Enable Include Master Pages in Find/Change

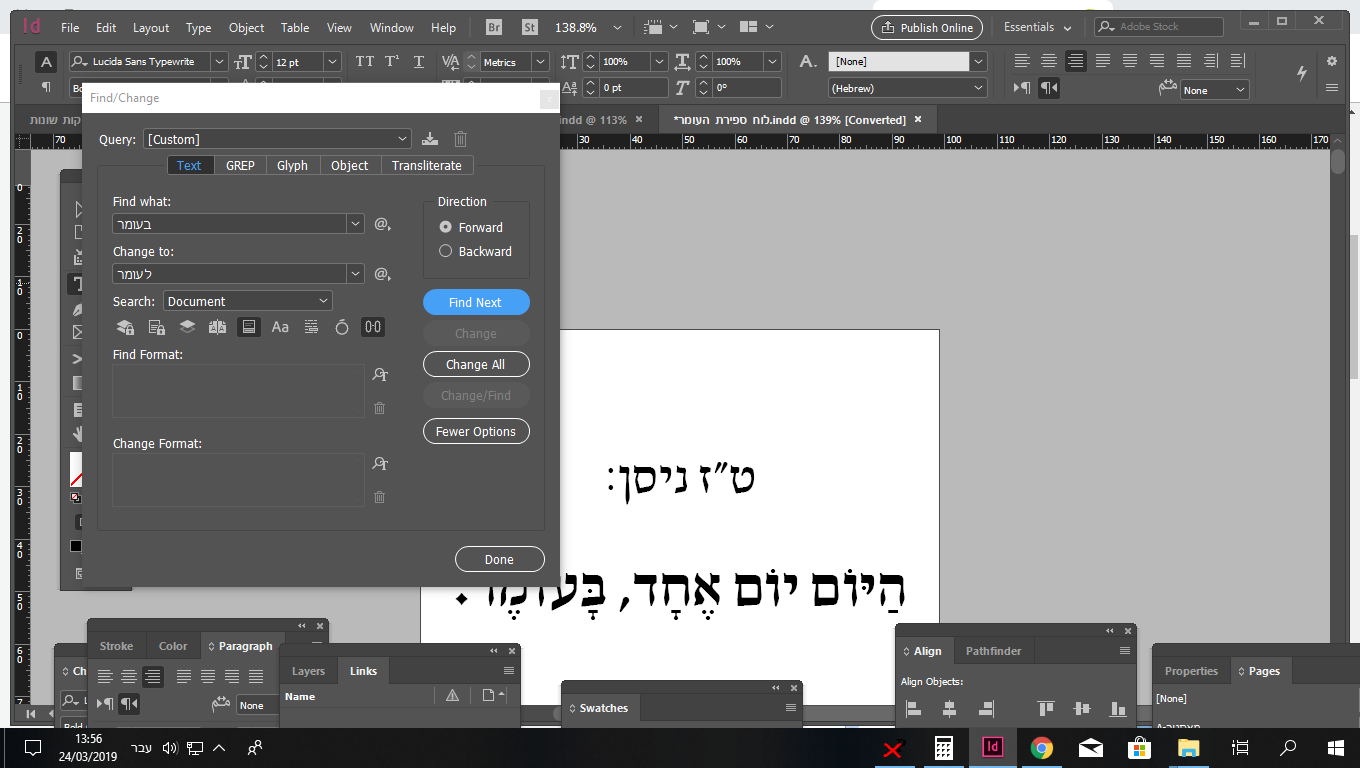click(x=217, y=326)
